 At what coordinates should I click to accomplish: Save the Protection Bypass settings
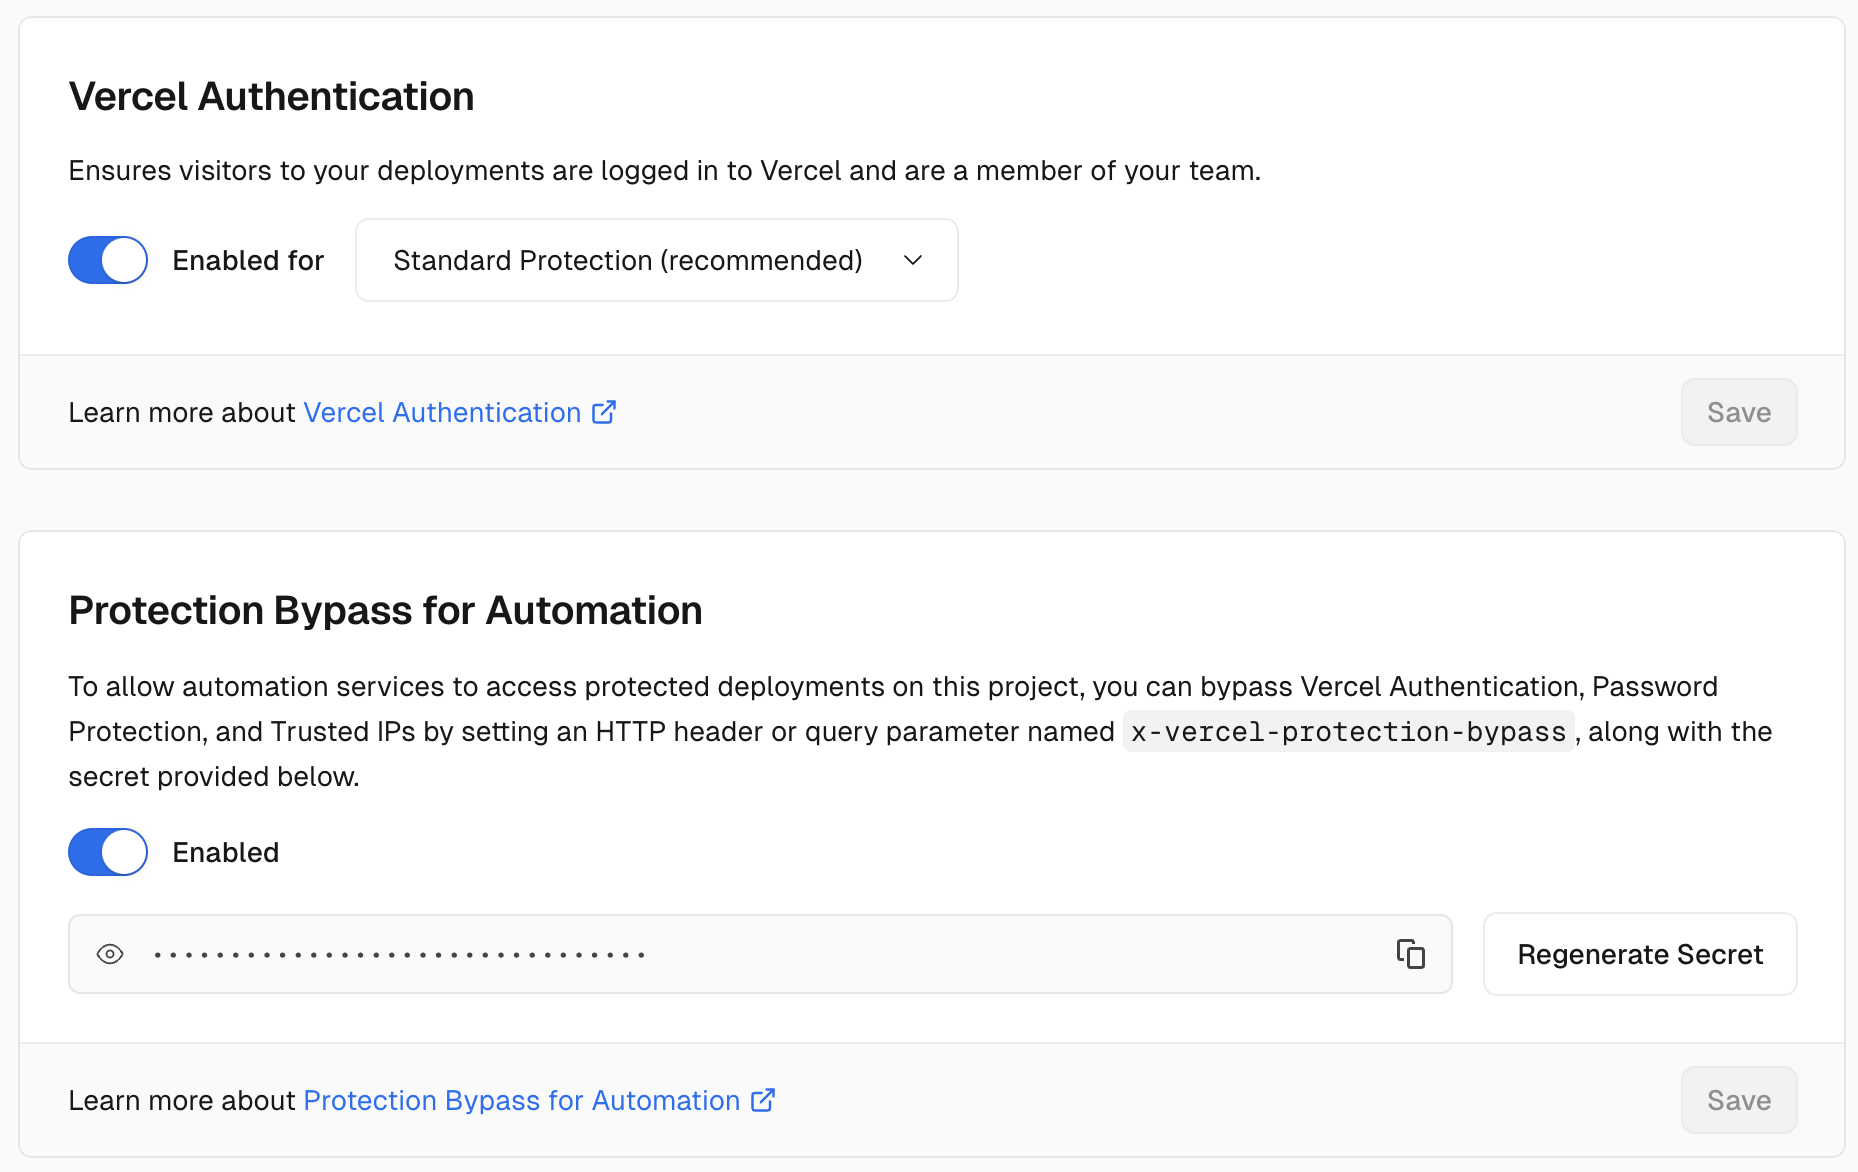(x=1738, y=1100)
